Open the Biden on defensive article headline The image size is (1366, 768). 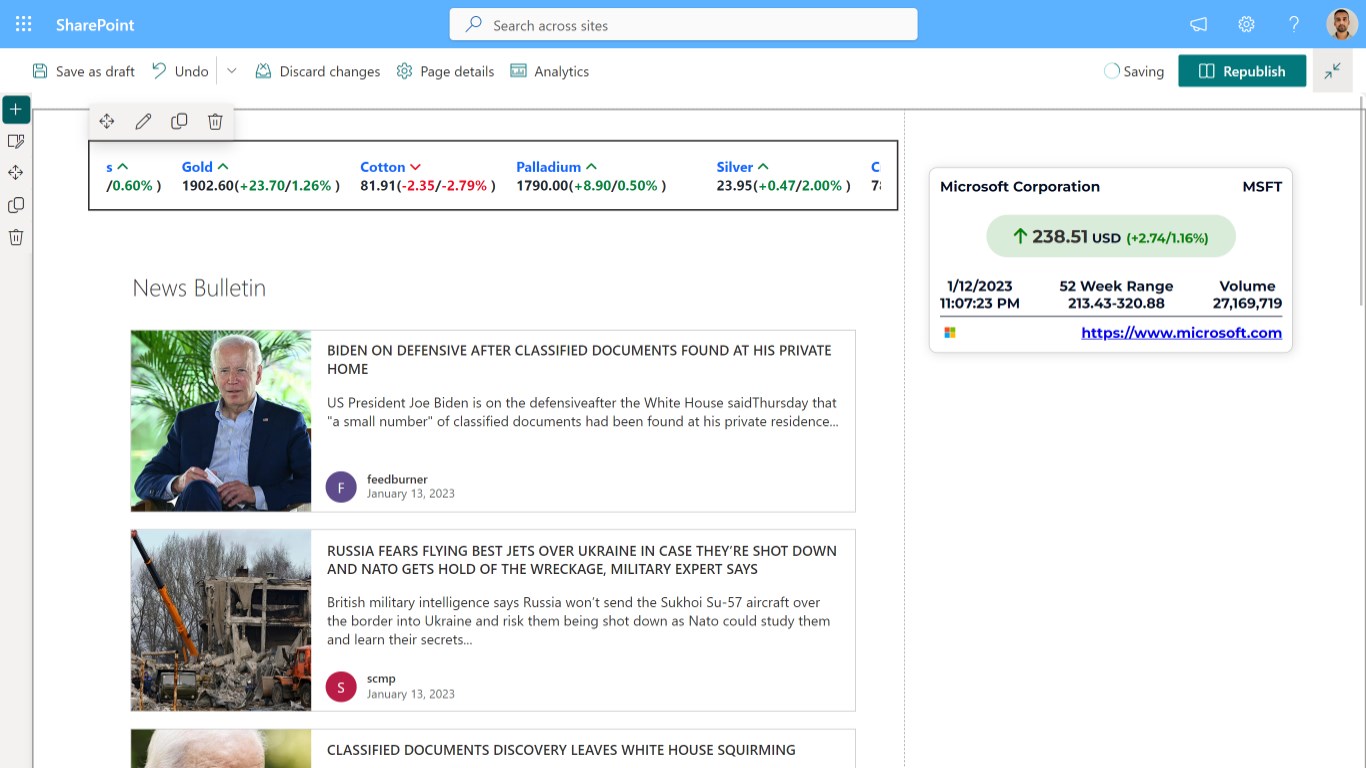579,359
